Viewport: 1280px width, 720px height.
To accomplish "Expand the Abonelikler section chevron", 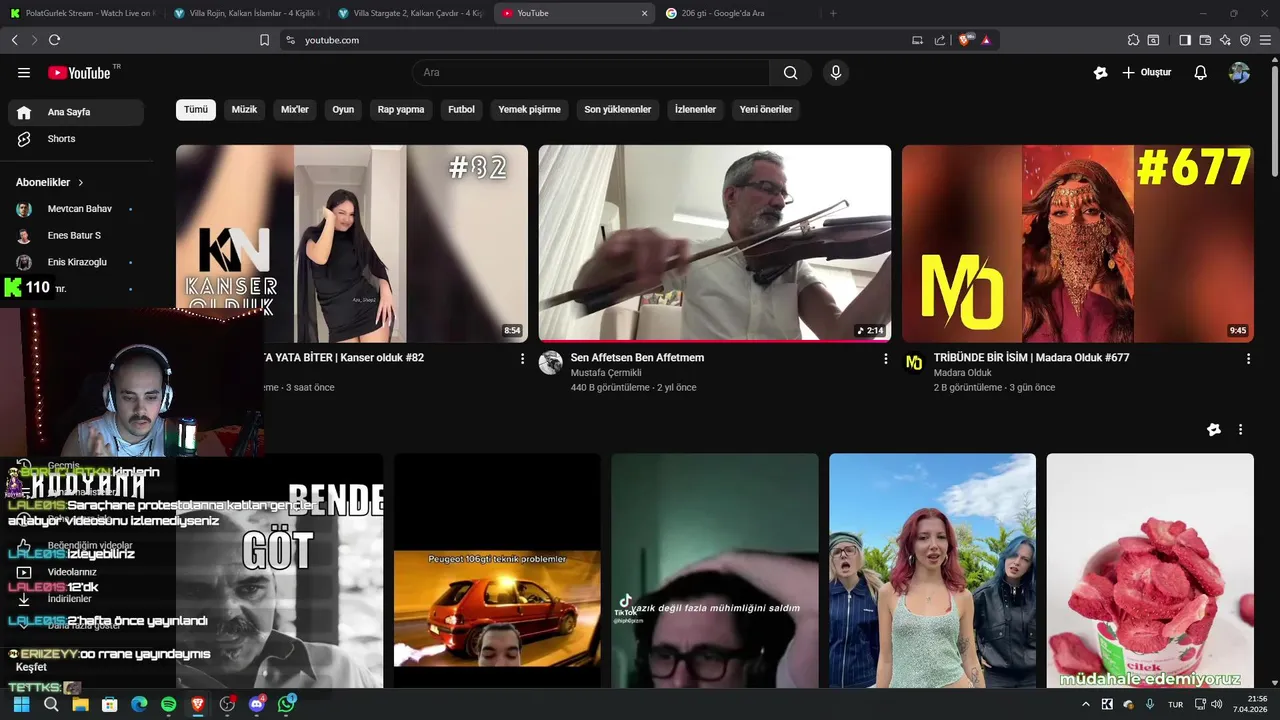I will pos(80,183).
